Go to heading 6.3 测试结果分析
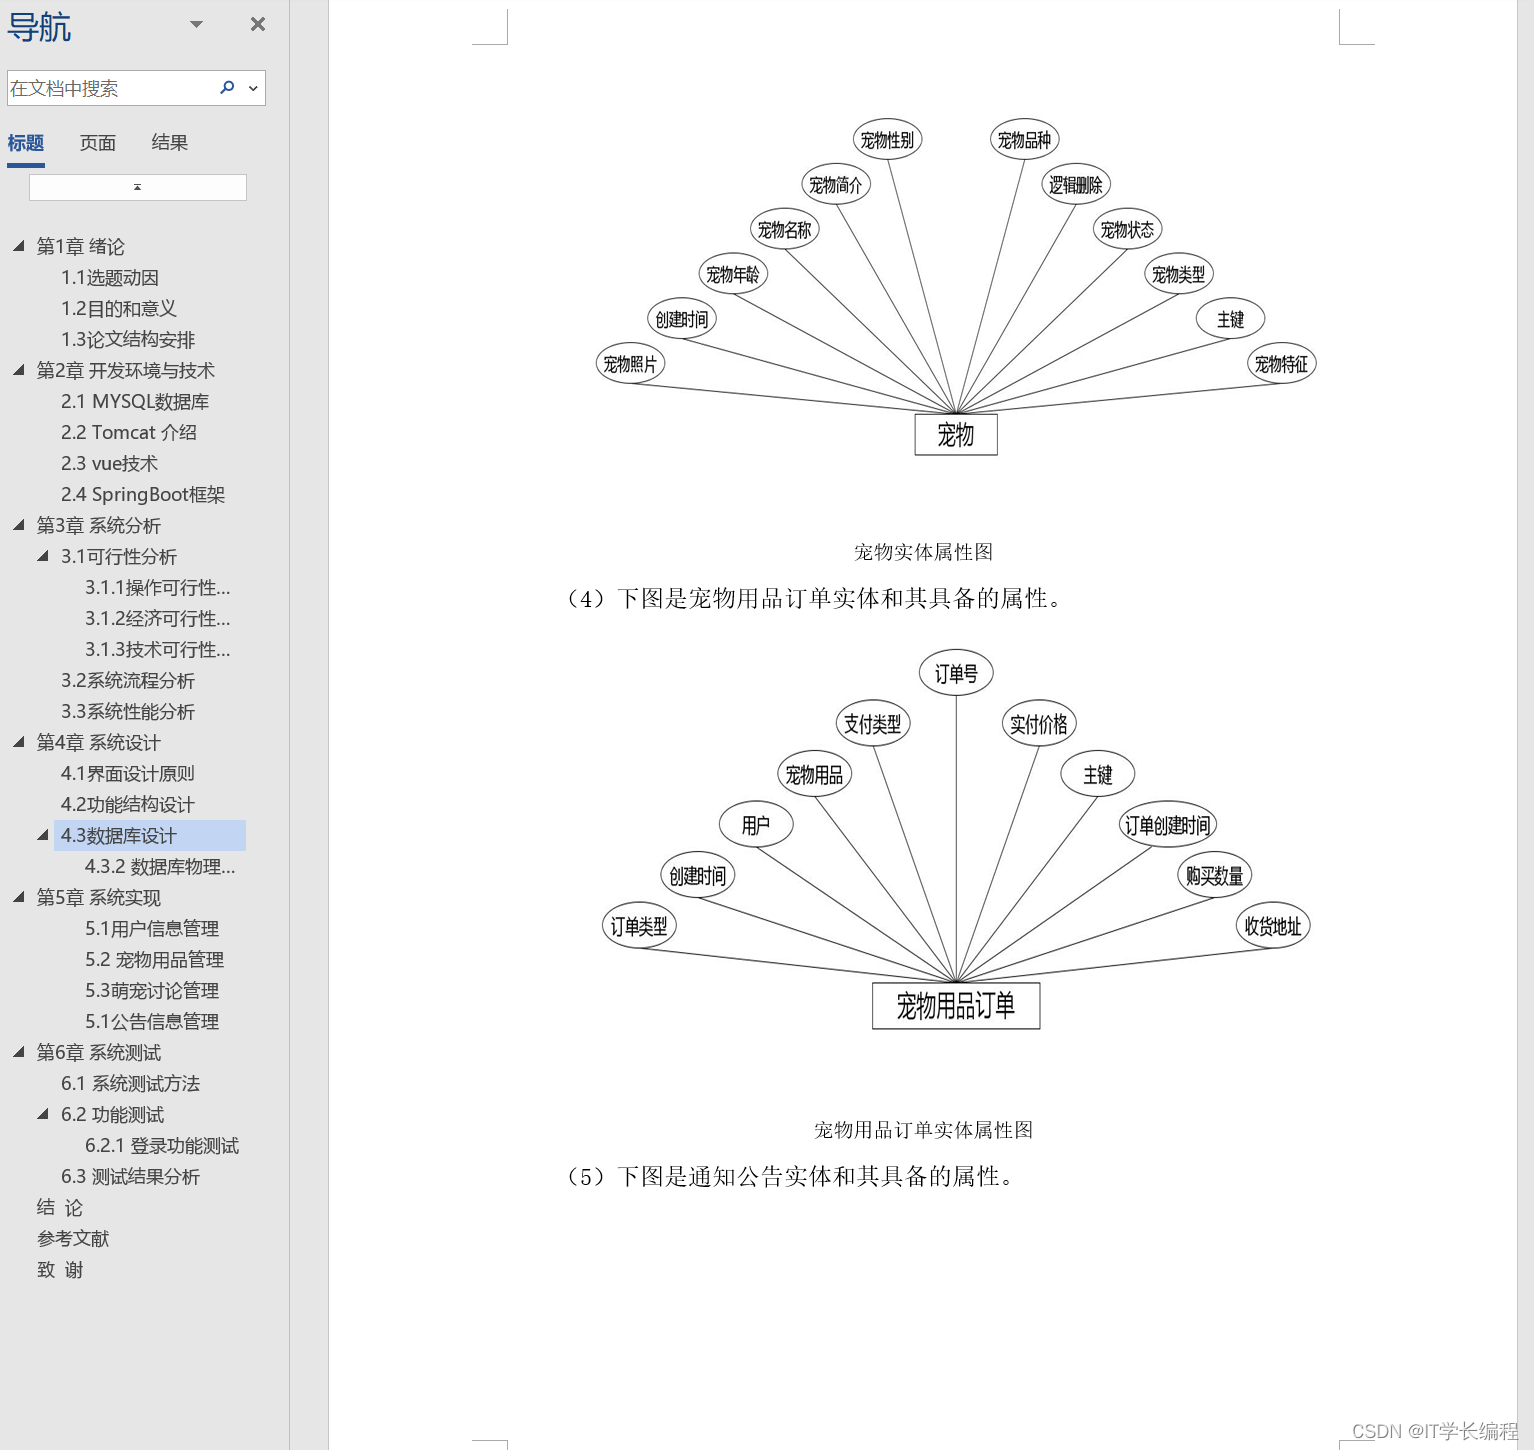This screenshot has height=1450, width=1534. (131, 1176)
